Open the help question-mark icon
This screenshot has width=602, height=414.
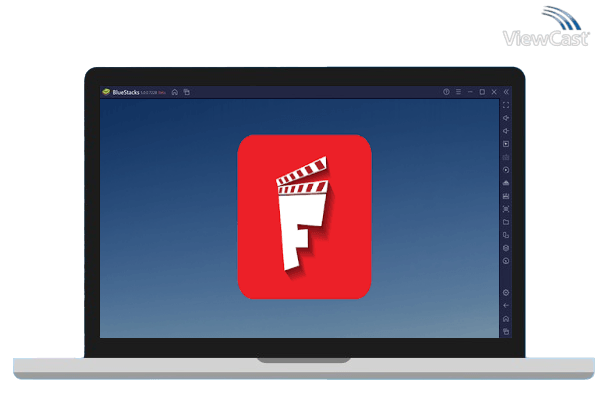pos(446,92)
